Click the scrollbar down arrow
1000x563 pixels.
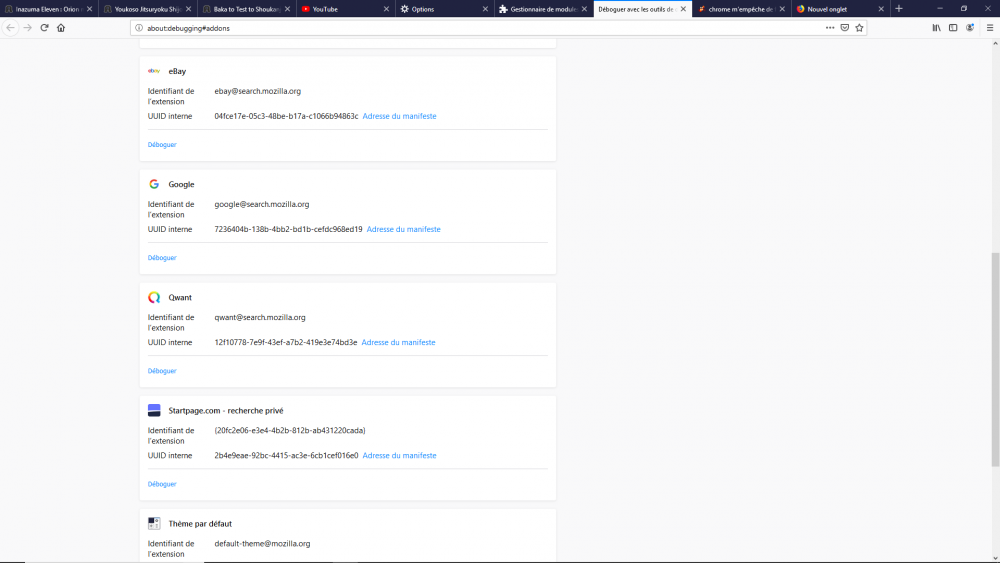point(995,558)
